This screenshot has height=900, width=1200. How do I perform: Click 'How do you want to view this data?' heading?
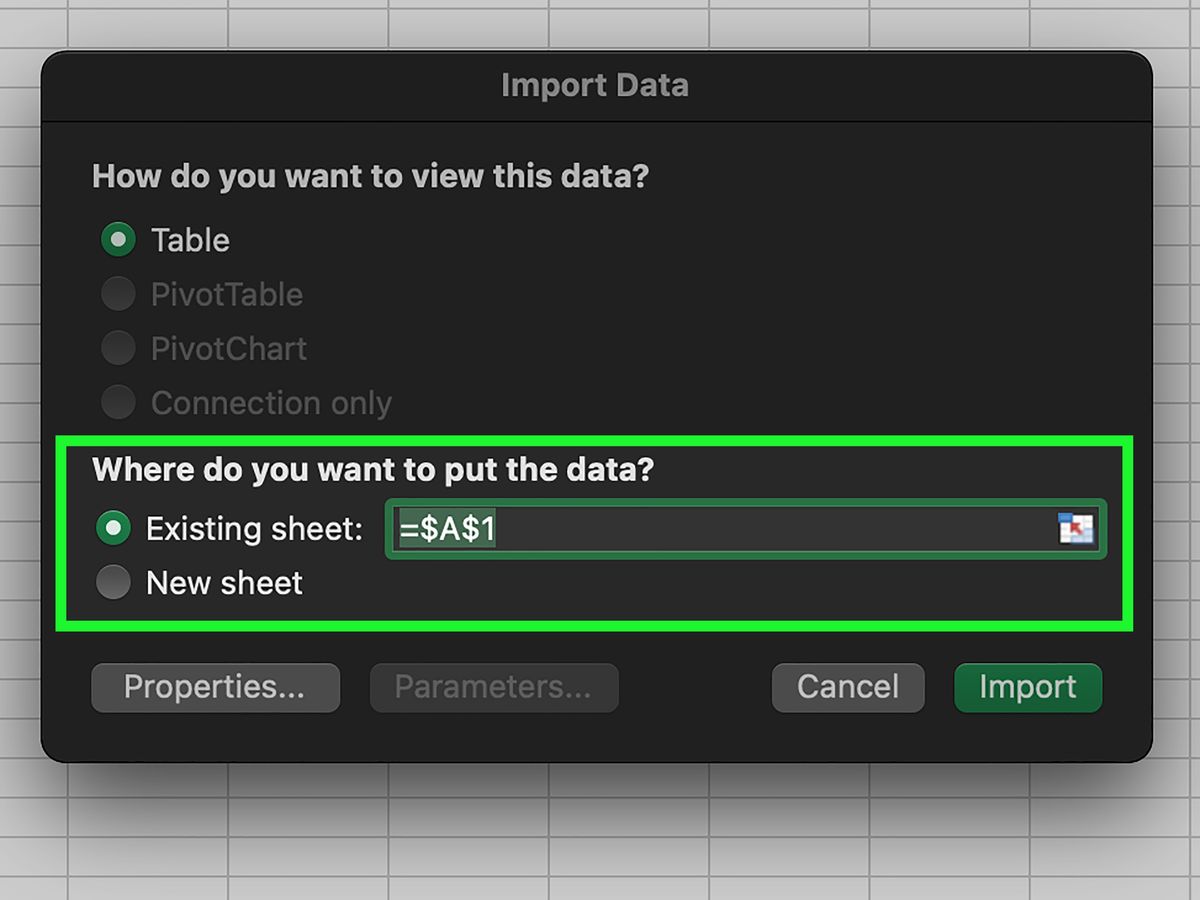(x=371, y=177)
